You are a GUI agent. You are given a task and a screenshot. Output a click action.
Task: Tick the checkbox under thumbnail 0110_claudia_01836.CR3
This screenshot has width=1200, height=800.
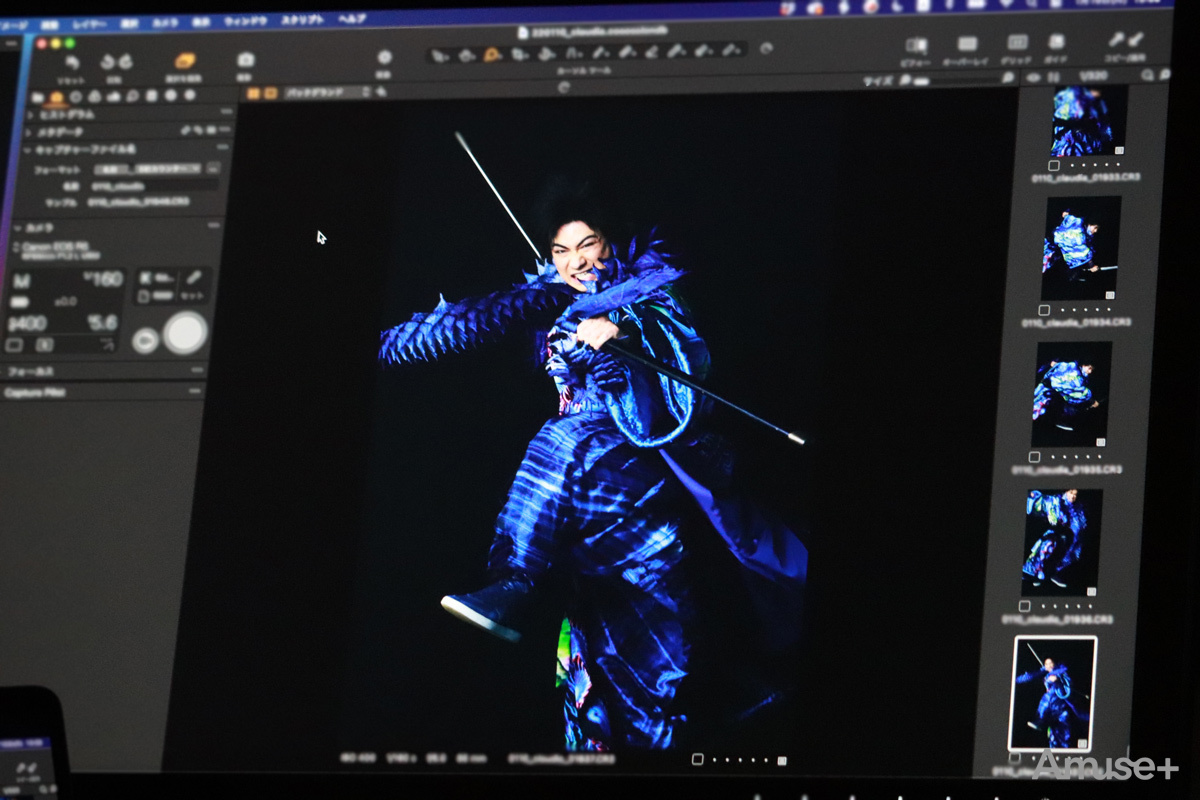click(x=1024, y=606)
